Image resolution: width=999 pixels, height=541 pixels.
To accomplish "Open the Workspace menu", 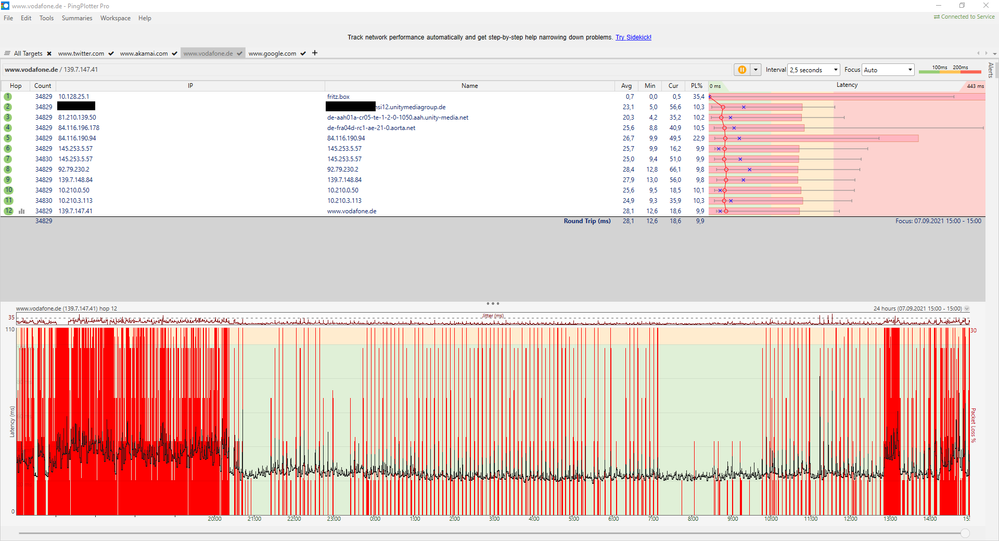I will click(x=115, y=18).
